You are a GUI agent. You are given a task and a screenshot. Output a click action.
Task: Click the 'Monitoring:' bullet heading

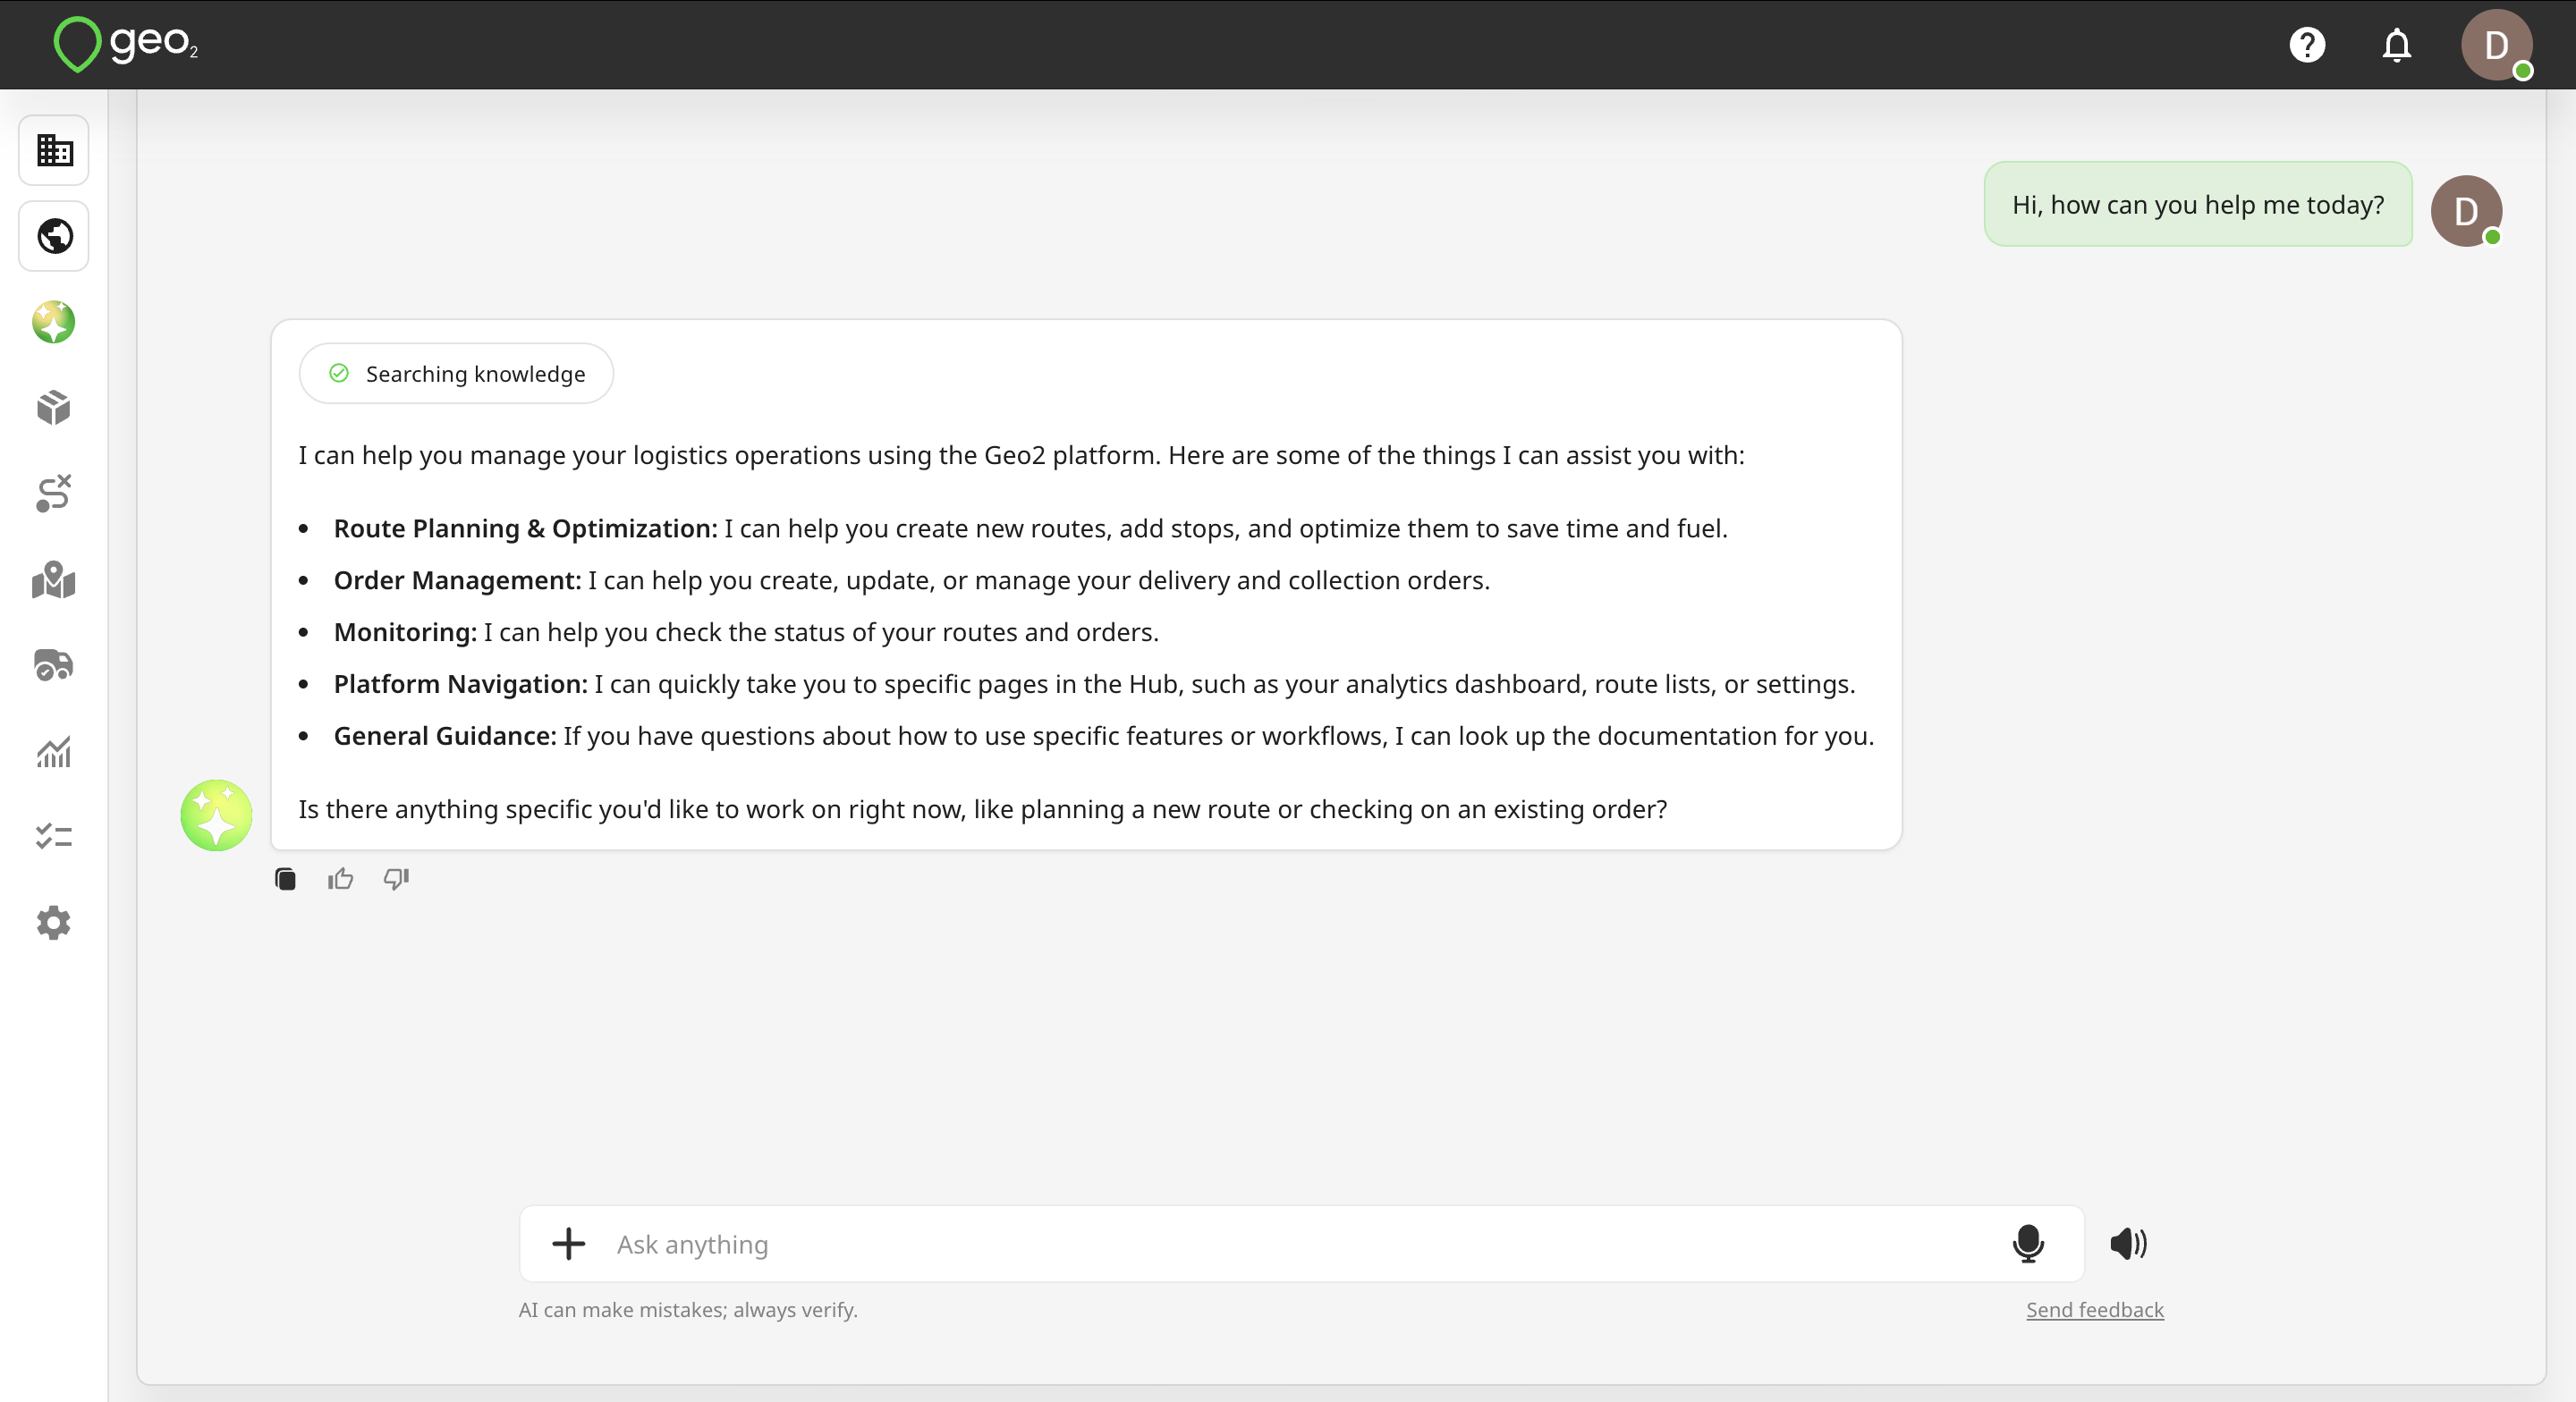(405, 632)
